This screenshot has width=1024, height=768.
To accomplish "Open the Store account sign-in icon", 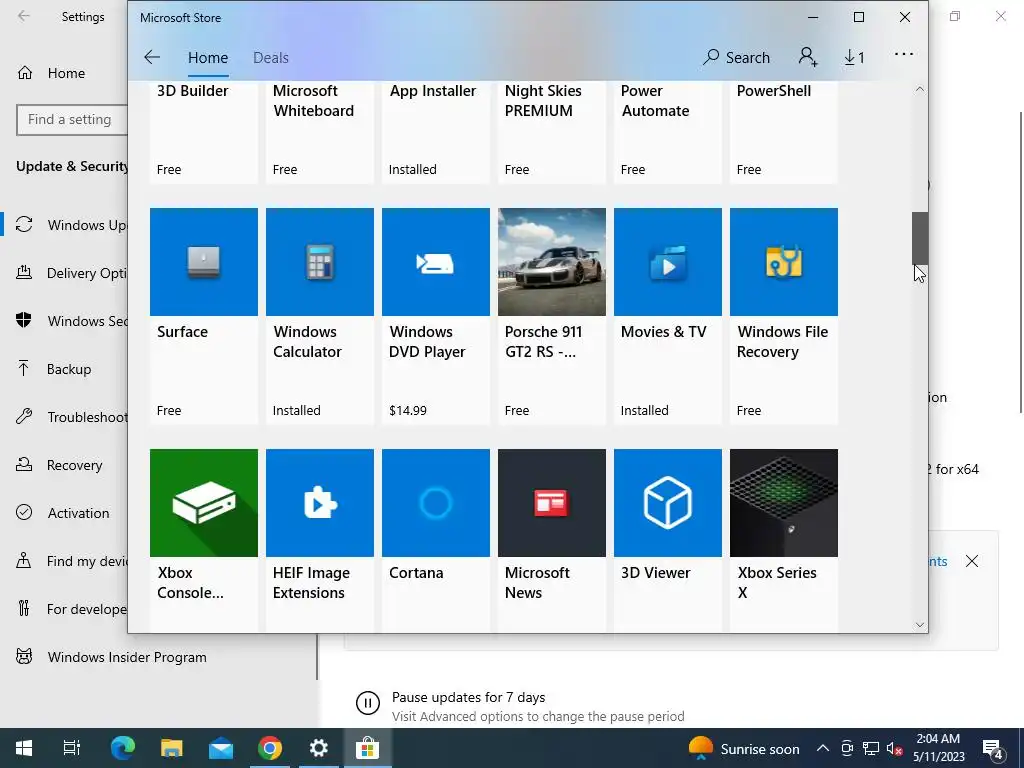I will pos(808,57).
